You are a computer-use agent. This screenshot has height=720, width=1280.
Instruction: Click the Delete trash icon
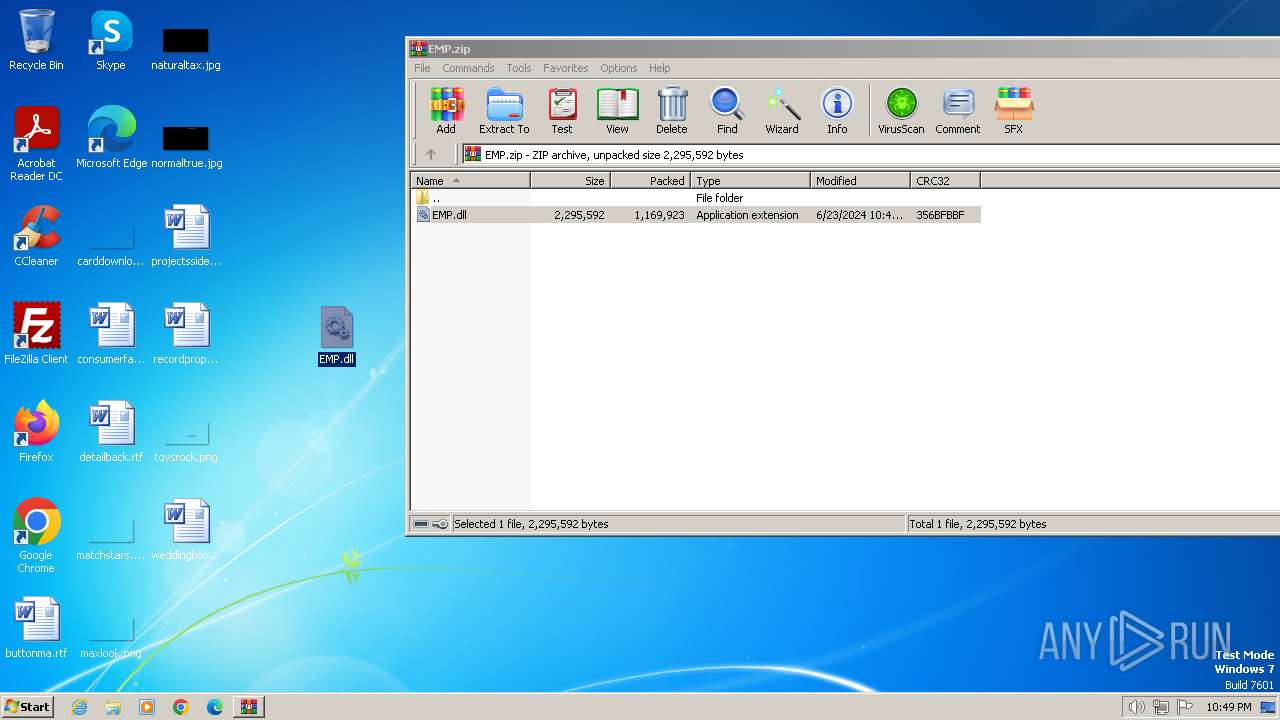click(x=672, y=111)
